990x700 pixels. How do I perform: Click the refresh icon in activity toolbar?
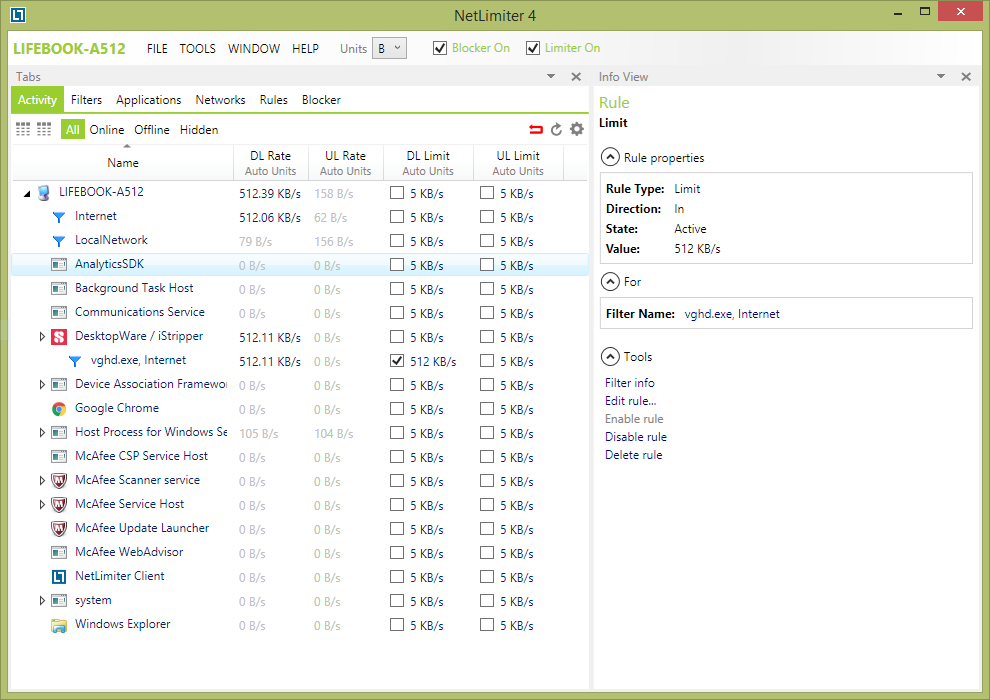point(556,129)
